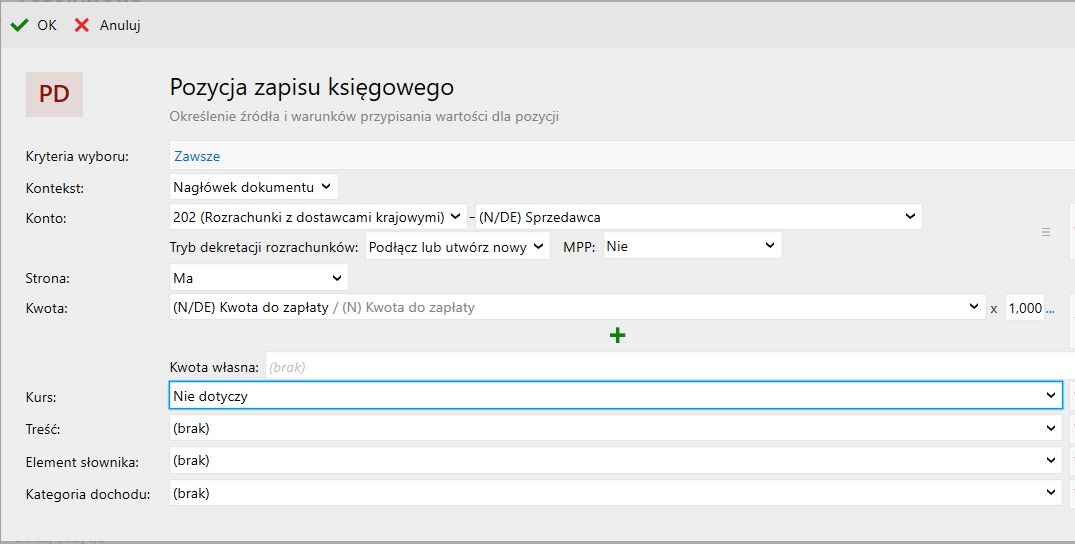1075x544 pixels.
Task: Click the green checkmark OK icon
Action: coord(19,25)
